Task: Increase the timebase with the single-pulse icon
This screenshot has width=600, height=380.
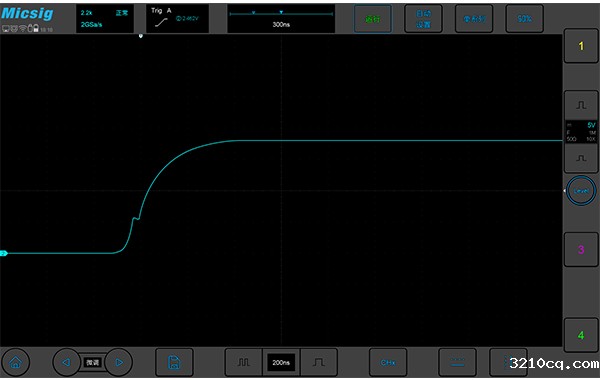Action: tap(319, 362)
